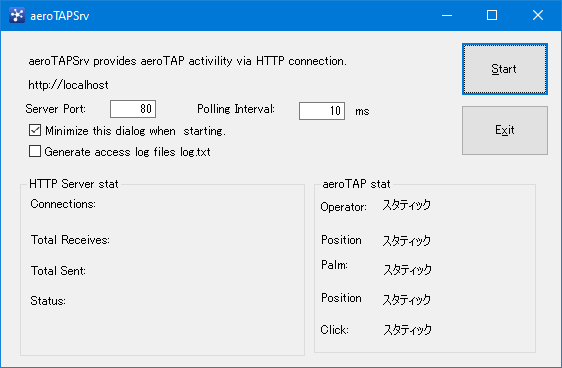Click the Click: label in aeroTAP stat
This screenshot has width=562, height=368.
pos(334,330)
